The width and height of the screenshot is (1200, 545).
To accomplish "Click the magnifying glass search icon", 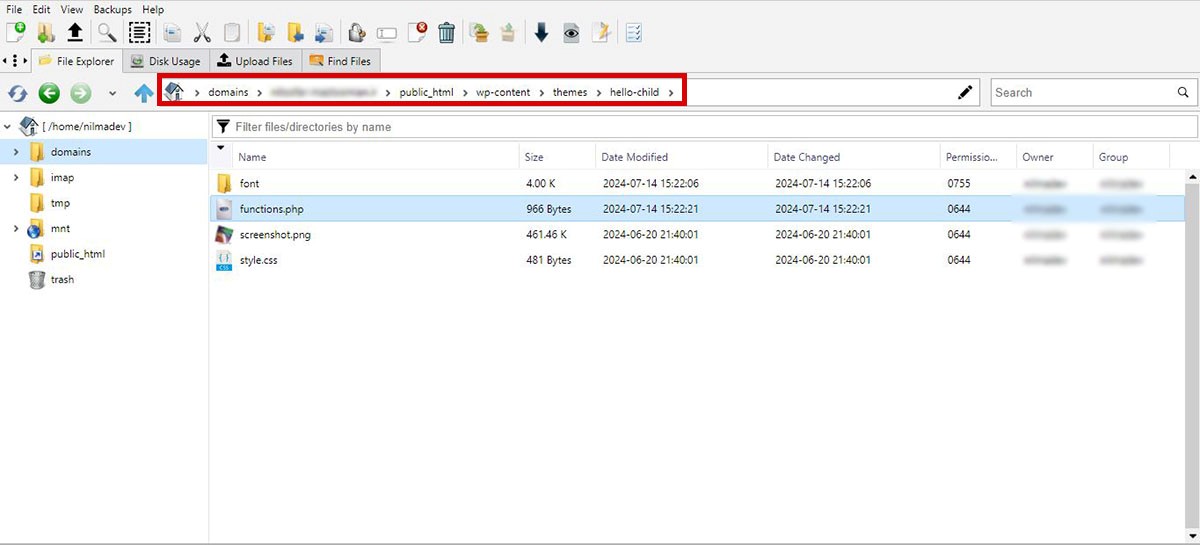I will click(x=106, y=32).
